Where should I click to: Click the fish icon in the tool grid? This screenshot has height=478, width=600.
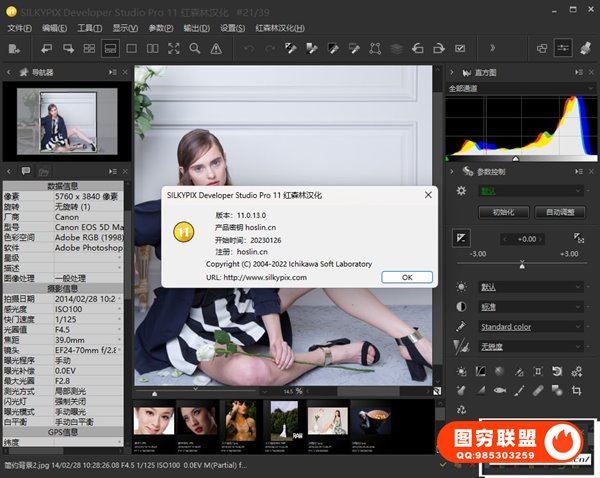(x=500, y=390)
